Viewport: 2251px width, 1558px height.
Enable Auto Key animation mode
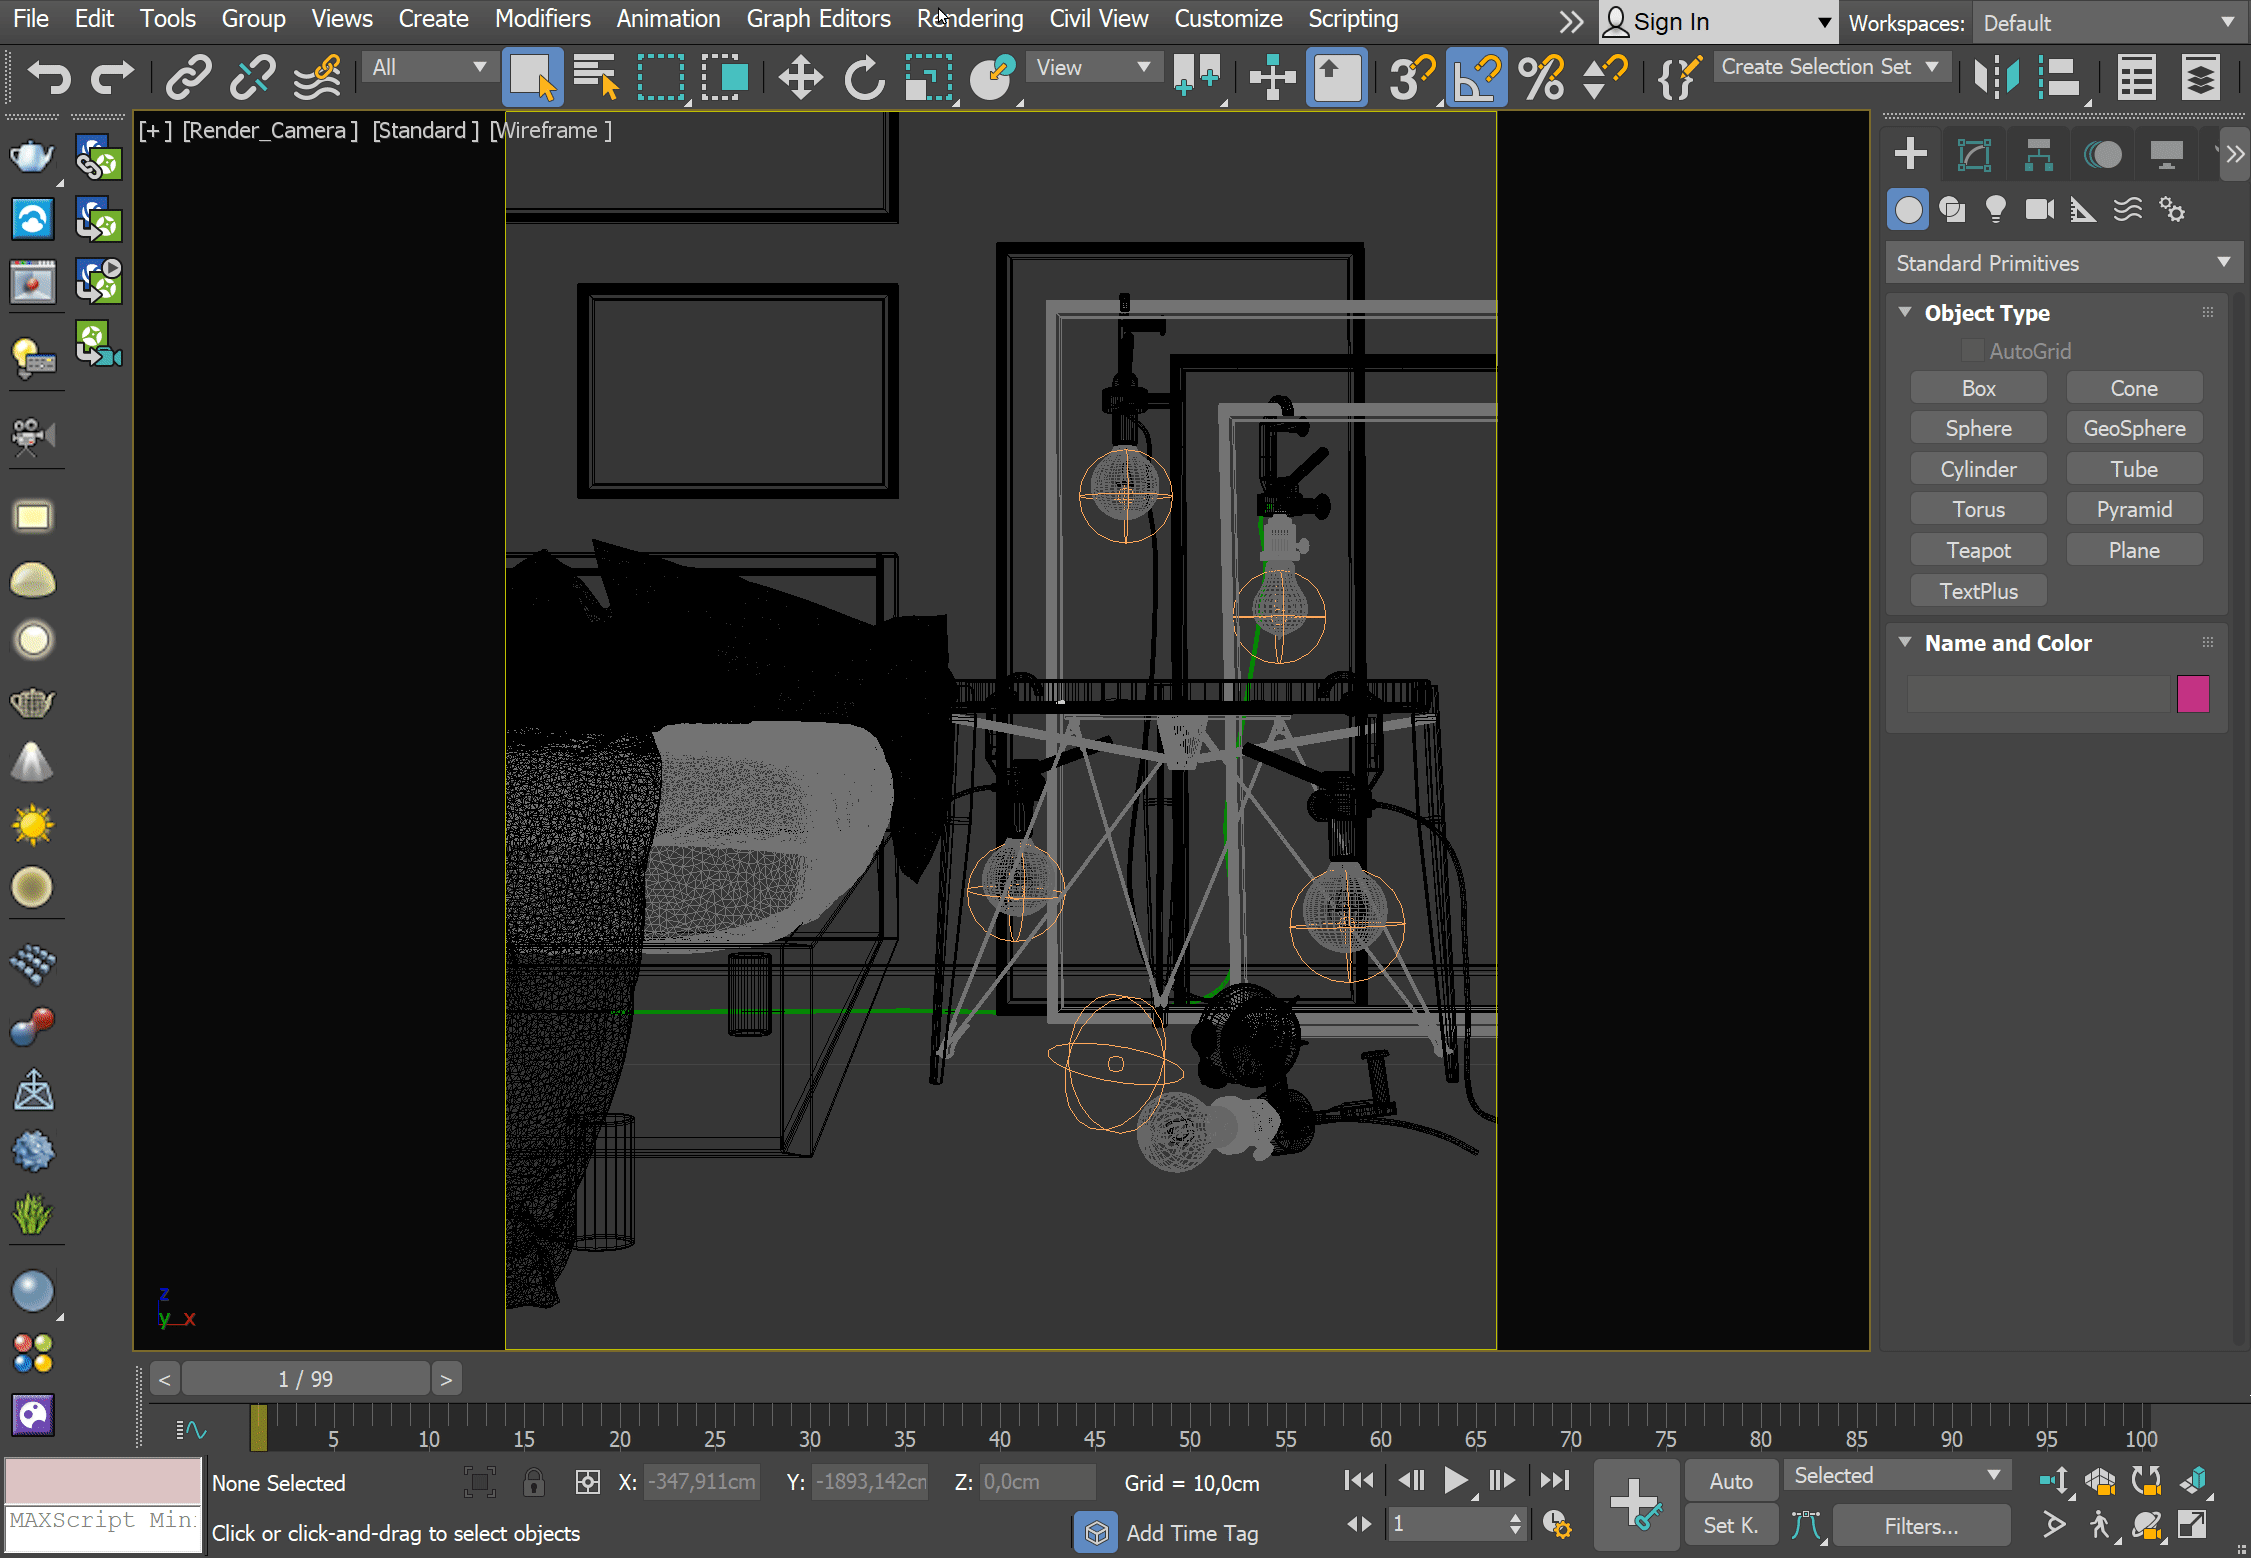click(1730, 1480)
